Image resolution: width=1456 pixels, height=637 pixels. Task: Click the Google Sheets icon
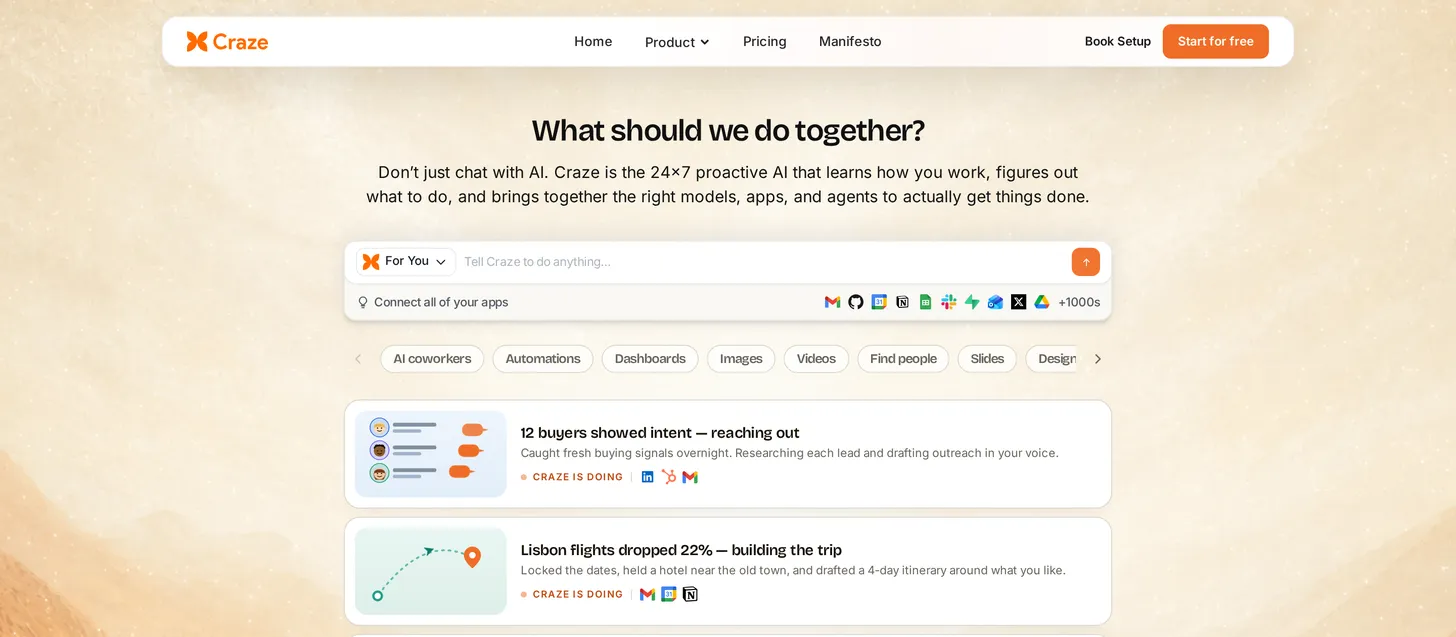point(925,302)
